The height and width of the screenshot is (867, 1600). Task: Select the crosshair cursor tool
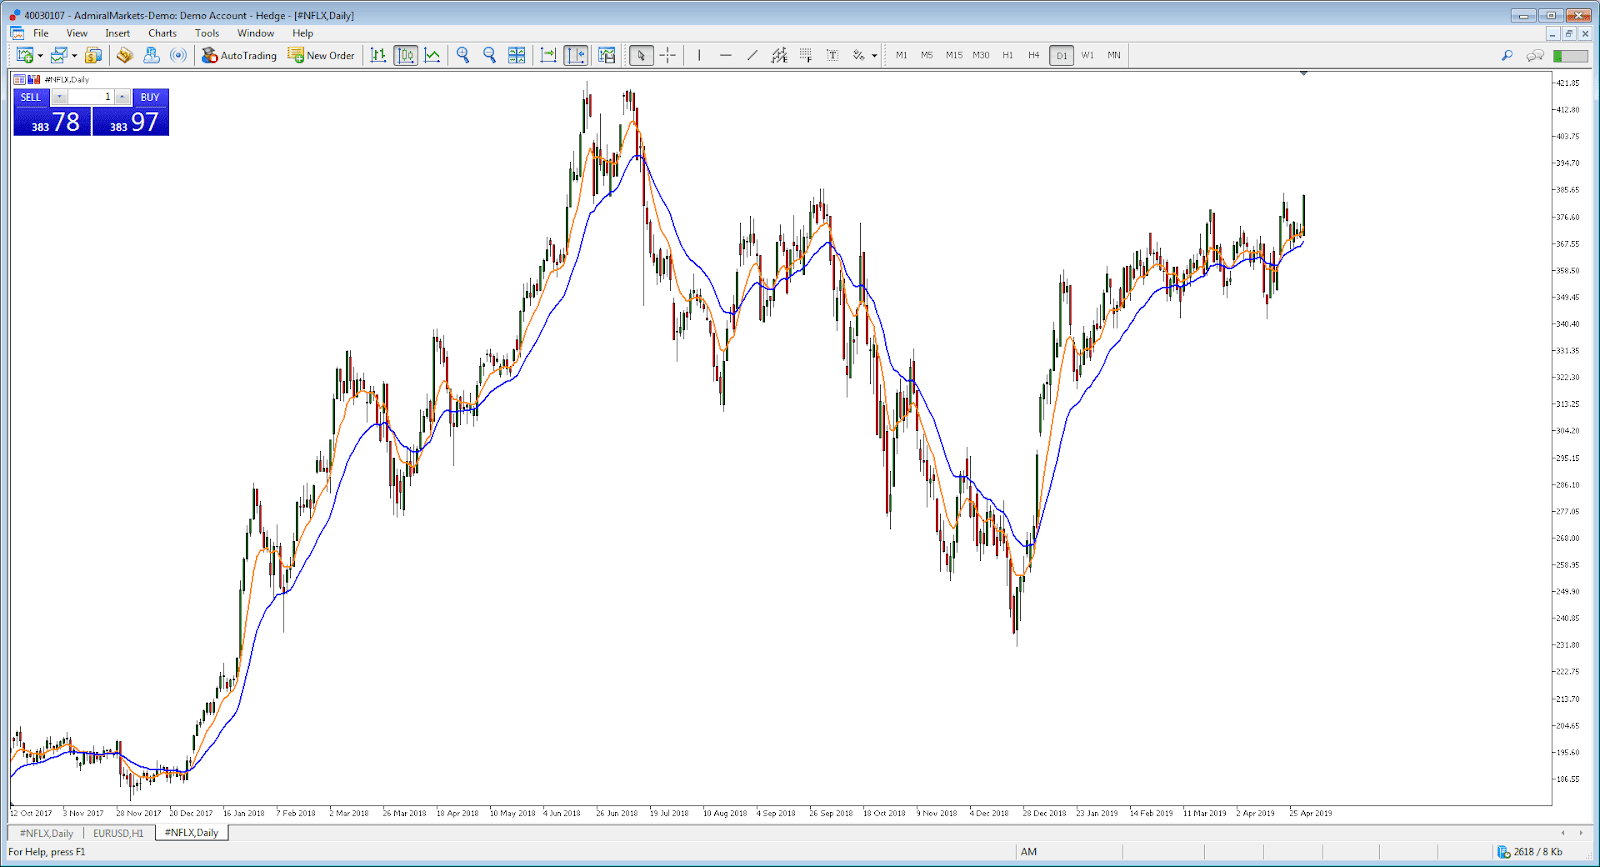click(668, 55)
